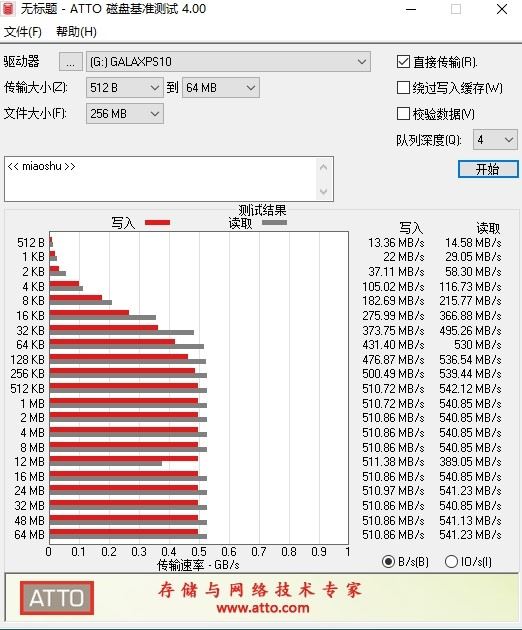Click the 1 KB write value 22 MB/s
Image resolution: width=522 pixels, height=630 pixels.
point(403,257)
